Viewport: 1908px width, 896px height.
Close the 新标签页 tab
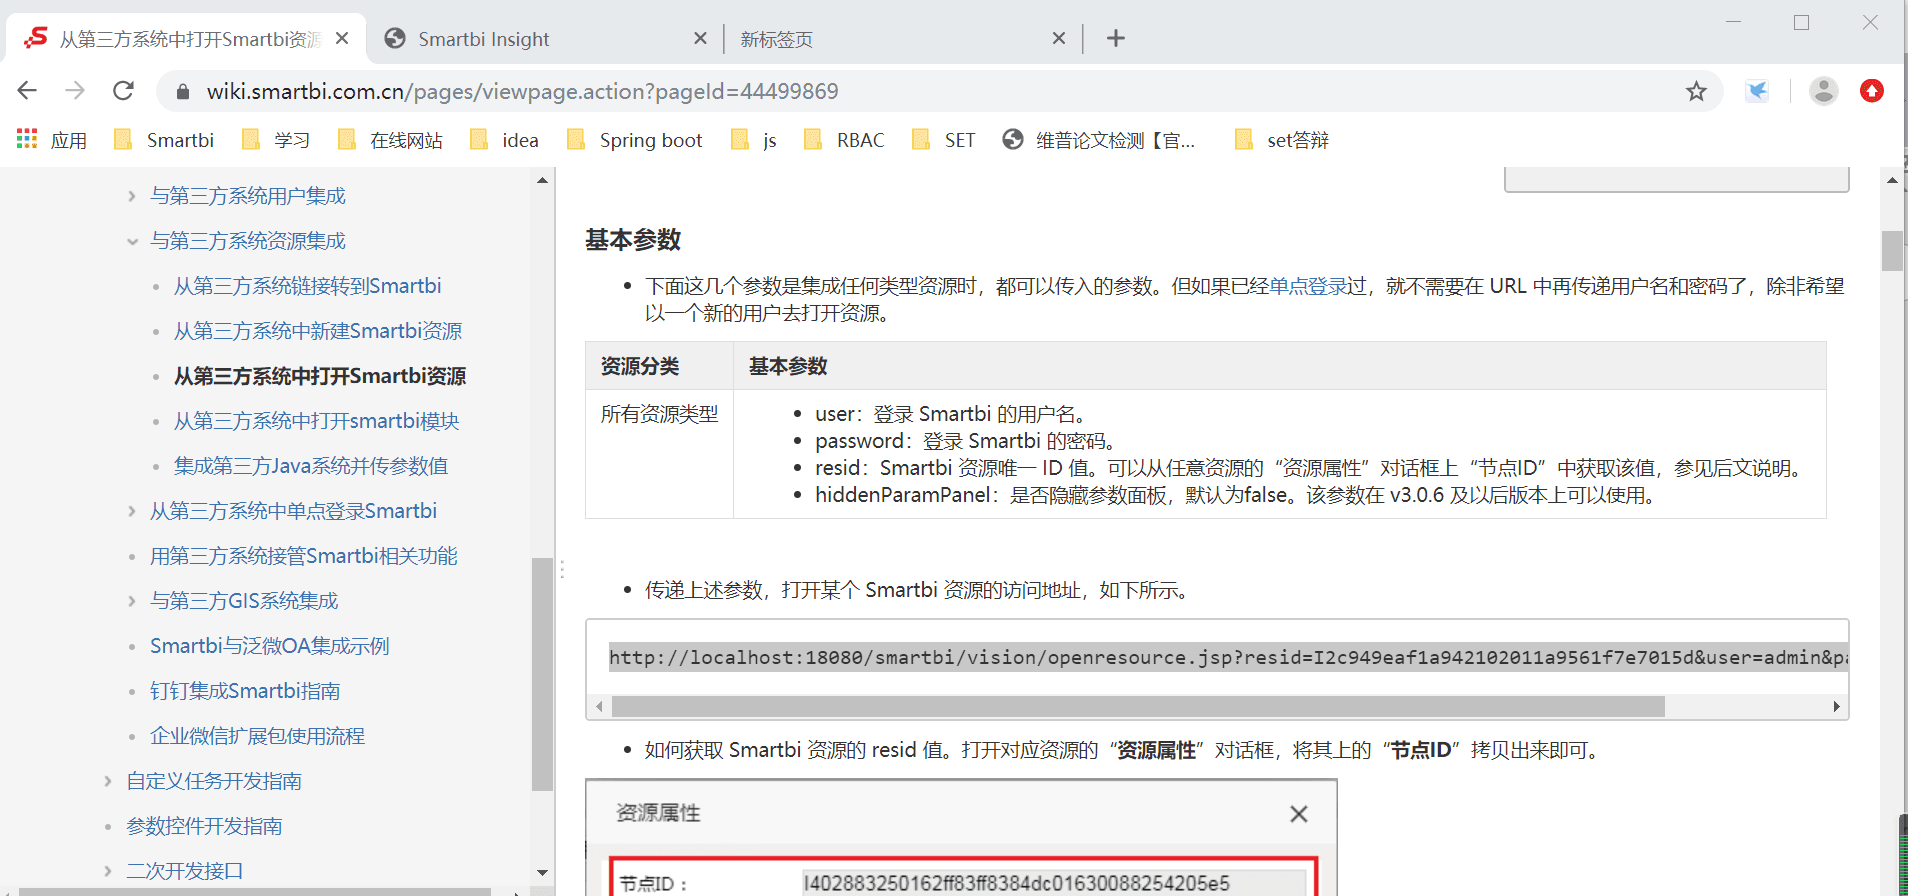(1059, 38)
